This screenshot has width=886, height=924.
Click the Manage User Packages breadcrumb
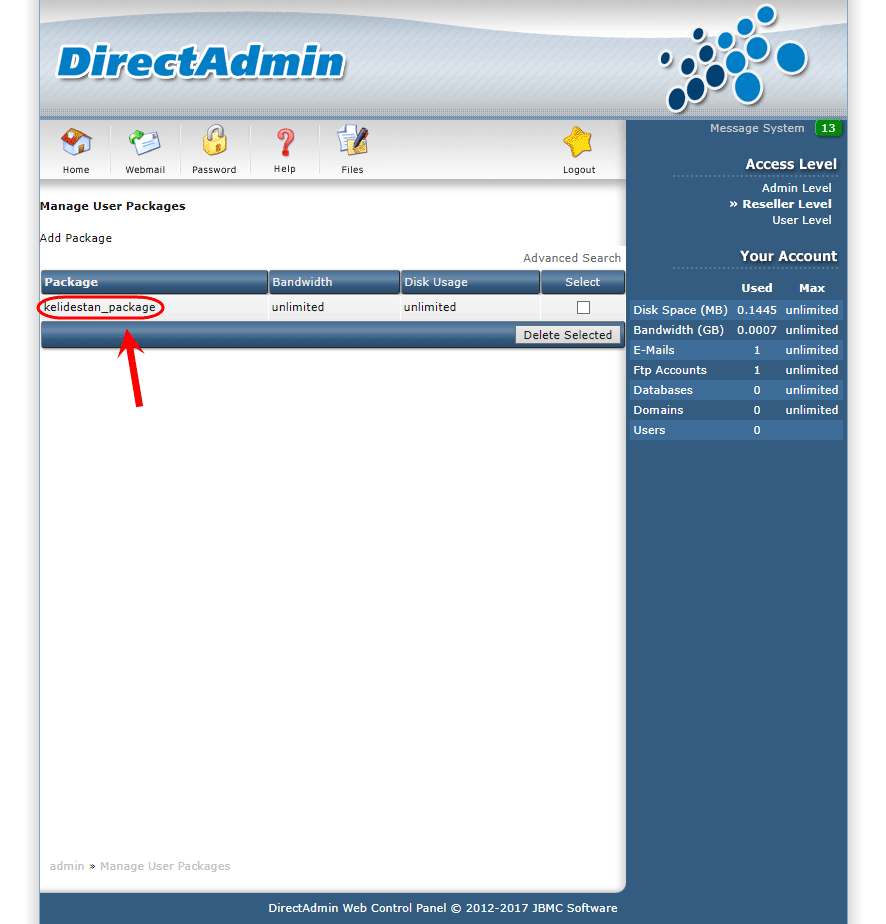pos(165,866)
